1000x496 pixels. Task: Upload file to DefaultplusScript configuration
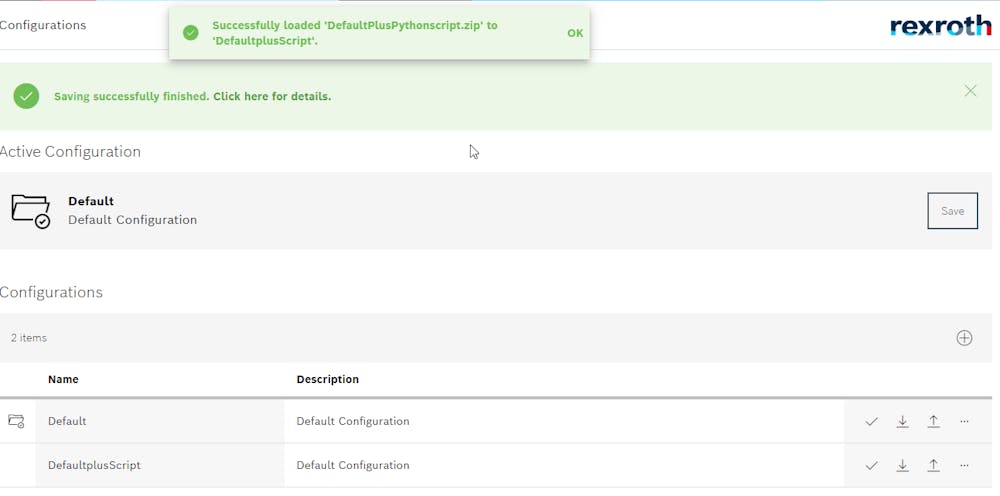point(933,466)
